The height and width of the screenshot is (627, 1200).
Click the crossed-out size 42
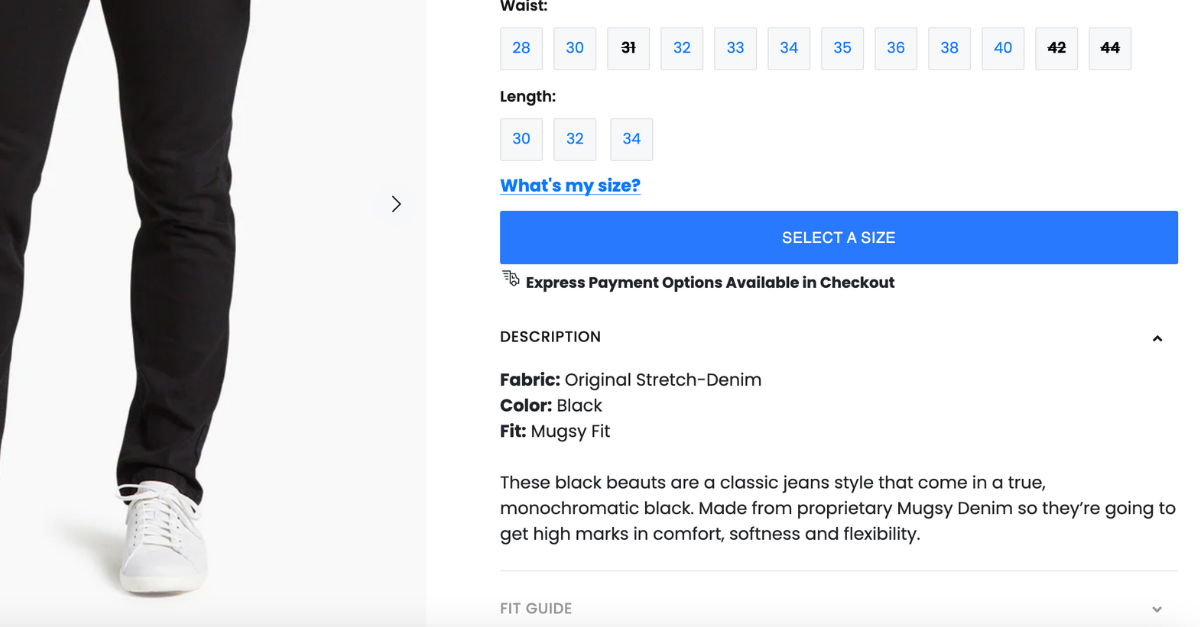click(1056, 47)
